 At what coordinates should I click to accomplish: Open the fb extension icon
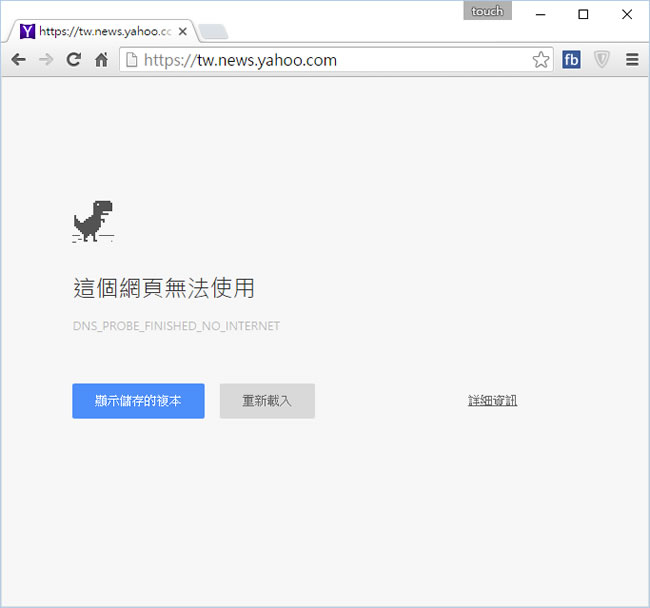(x=571, y=60)
